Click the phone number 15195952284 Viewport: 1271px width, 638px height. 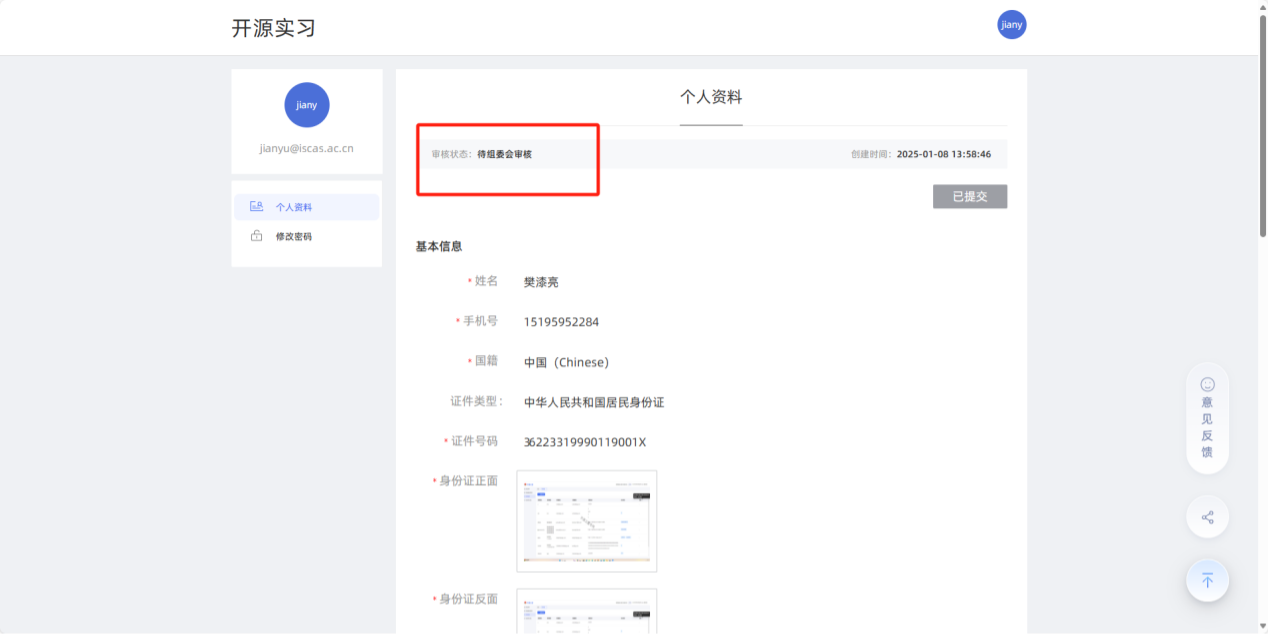[x=561, y=322]
